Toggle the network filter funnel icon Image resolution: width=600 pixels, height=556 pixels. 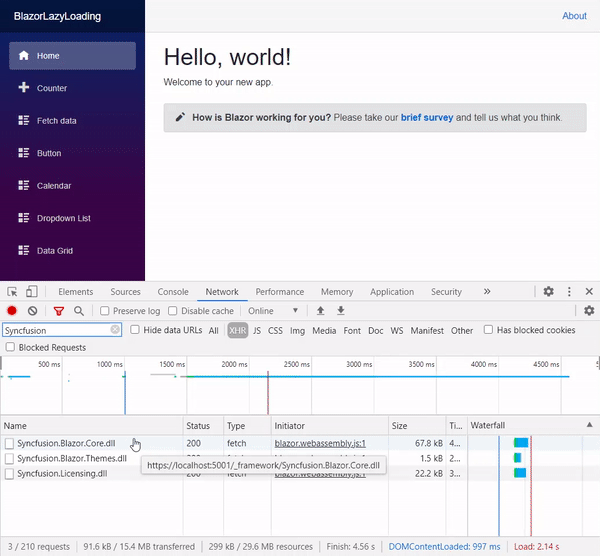coord(59,311)
